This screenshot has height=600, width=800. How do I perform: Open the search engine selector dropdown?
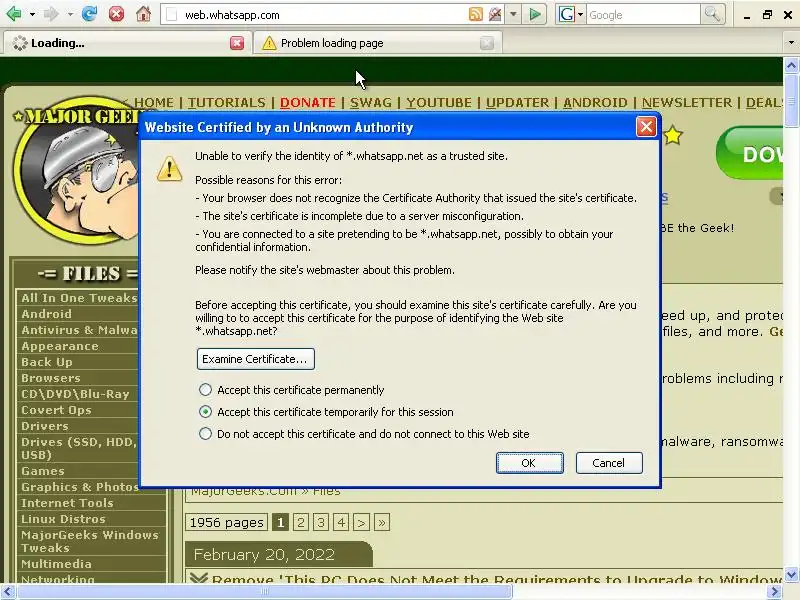point(580,15)
